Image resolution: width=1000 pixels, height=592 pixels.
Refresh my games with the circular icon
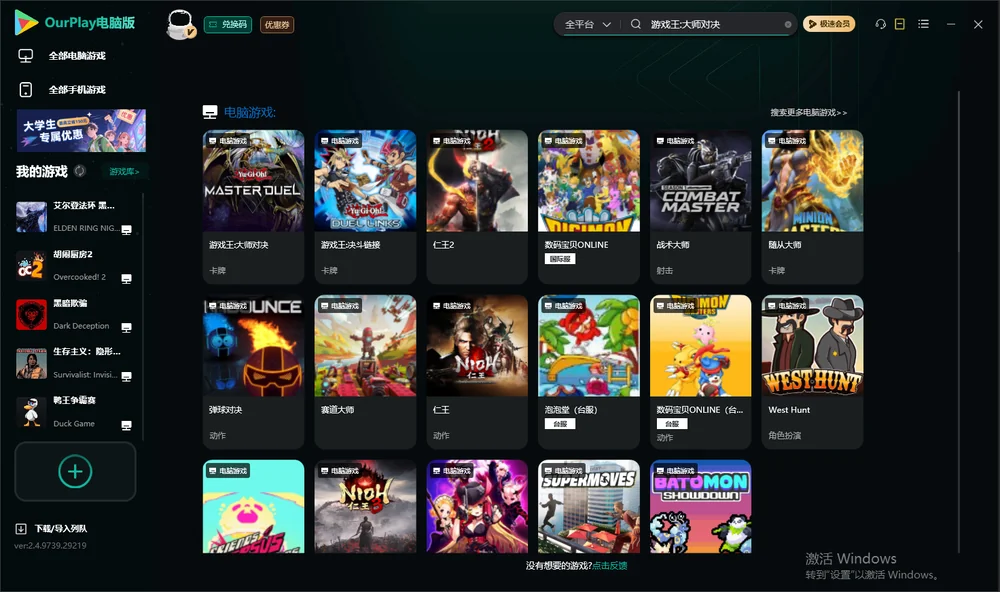[x=80, y=171]
